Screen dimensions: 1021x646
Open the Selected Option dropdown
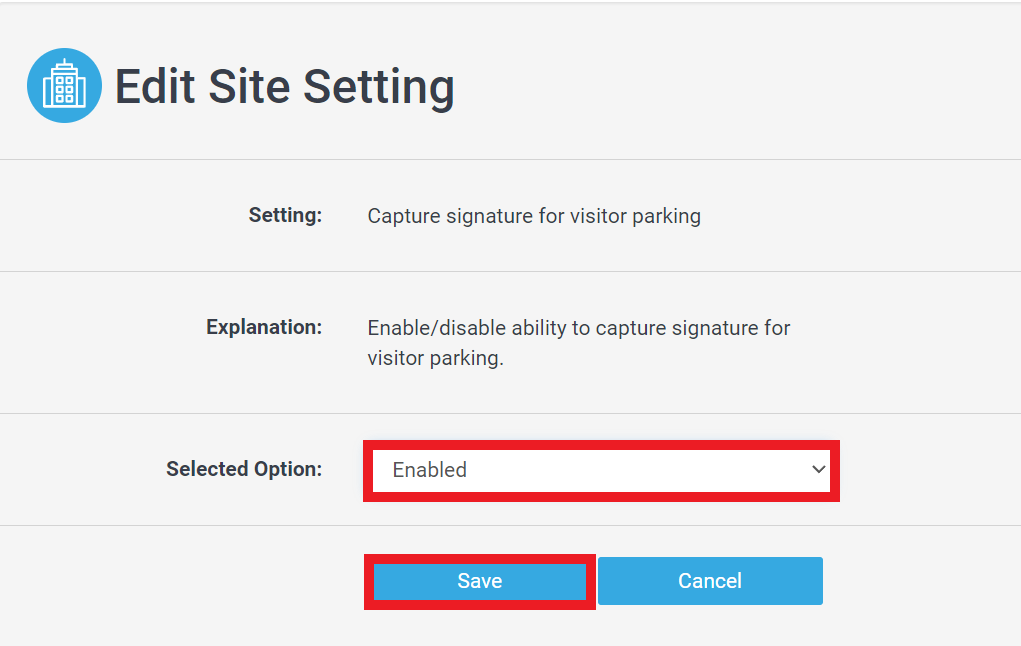(x=601, y=470)
